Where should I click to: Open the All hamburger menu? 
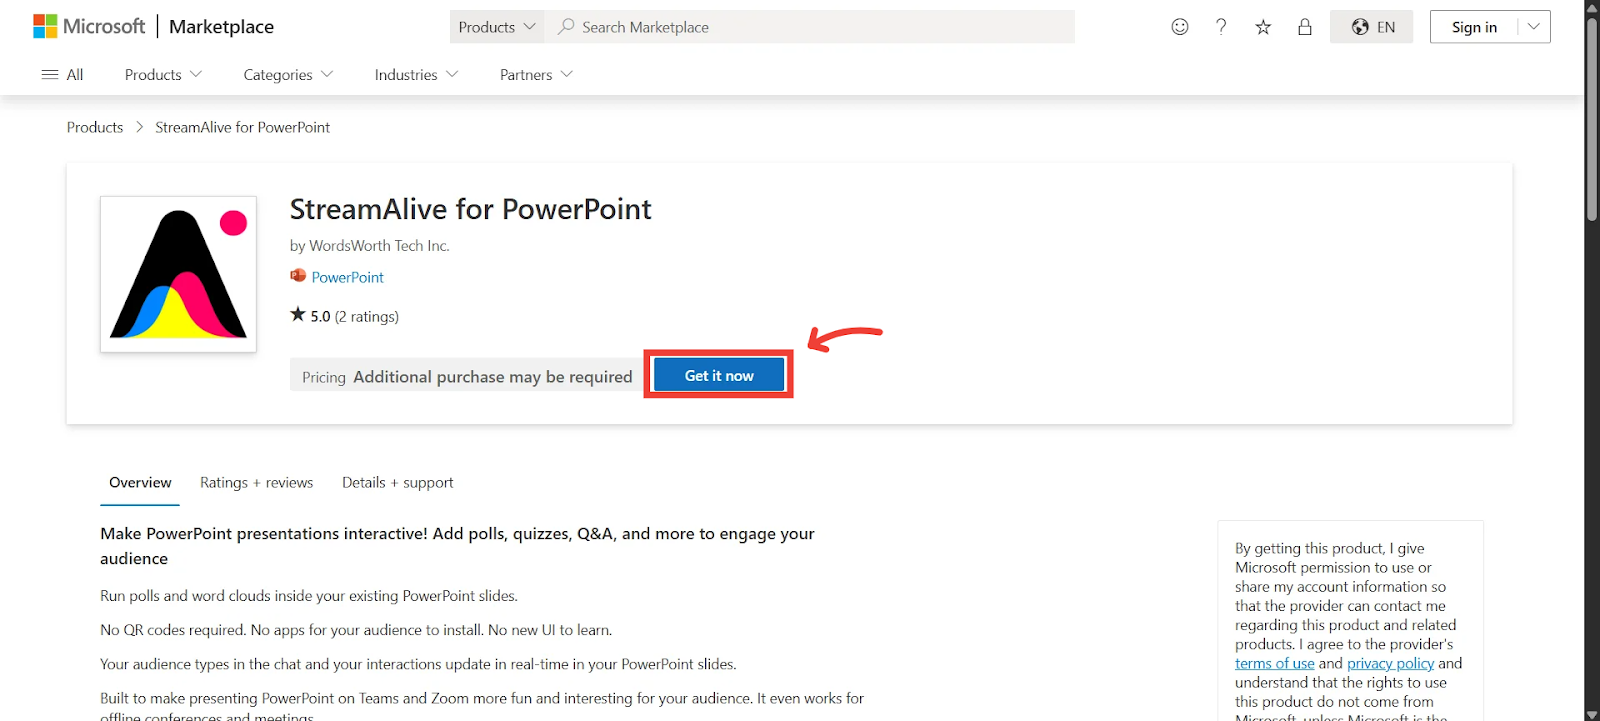[x=62, y=74]
